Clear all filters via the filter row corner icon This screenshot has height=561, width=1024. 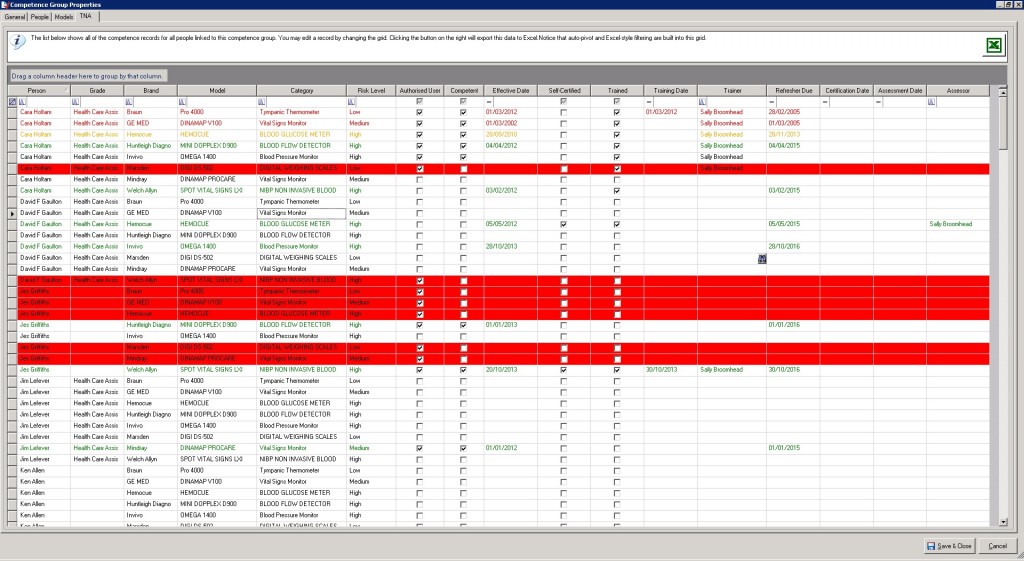point(12,102)
